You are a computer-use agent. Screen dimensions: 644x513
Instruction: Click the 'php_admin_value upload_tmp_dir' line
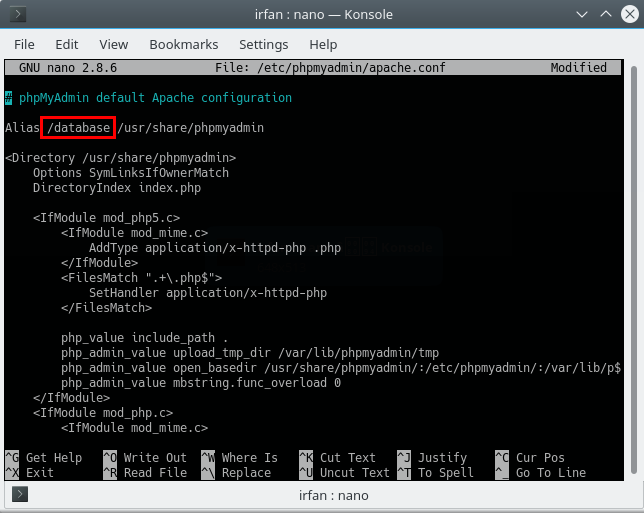(x=250, y=353)
